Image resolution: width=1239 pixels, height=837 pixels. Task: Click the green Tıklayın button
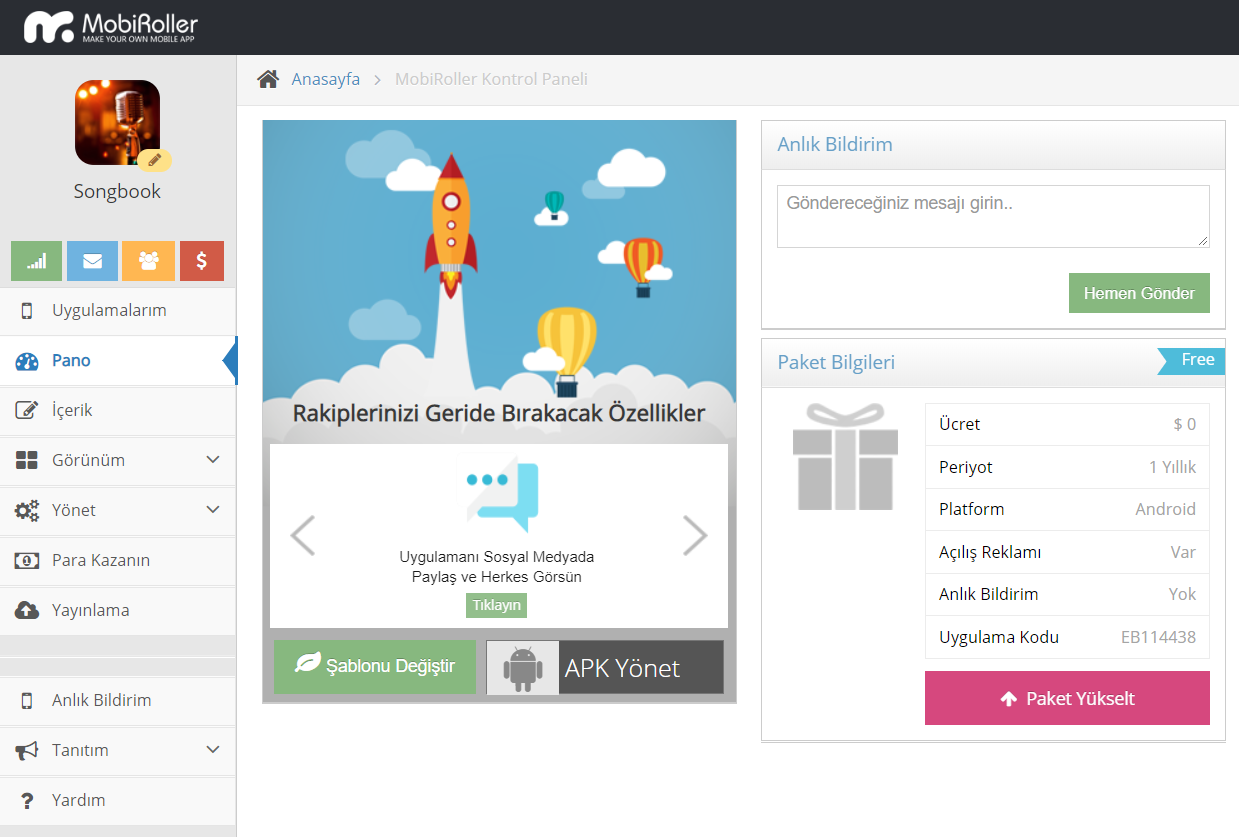pos(496,606)
